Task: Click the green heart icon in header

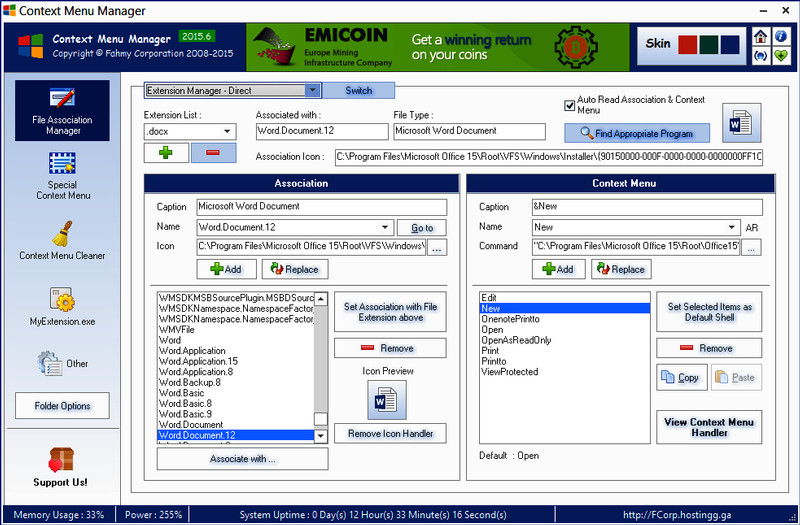Action: pos(781,56)
